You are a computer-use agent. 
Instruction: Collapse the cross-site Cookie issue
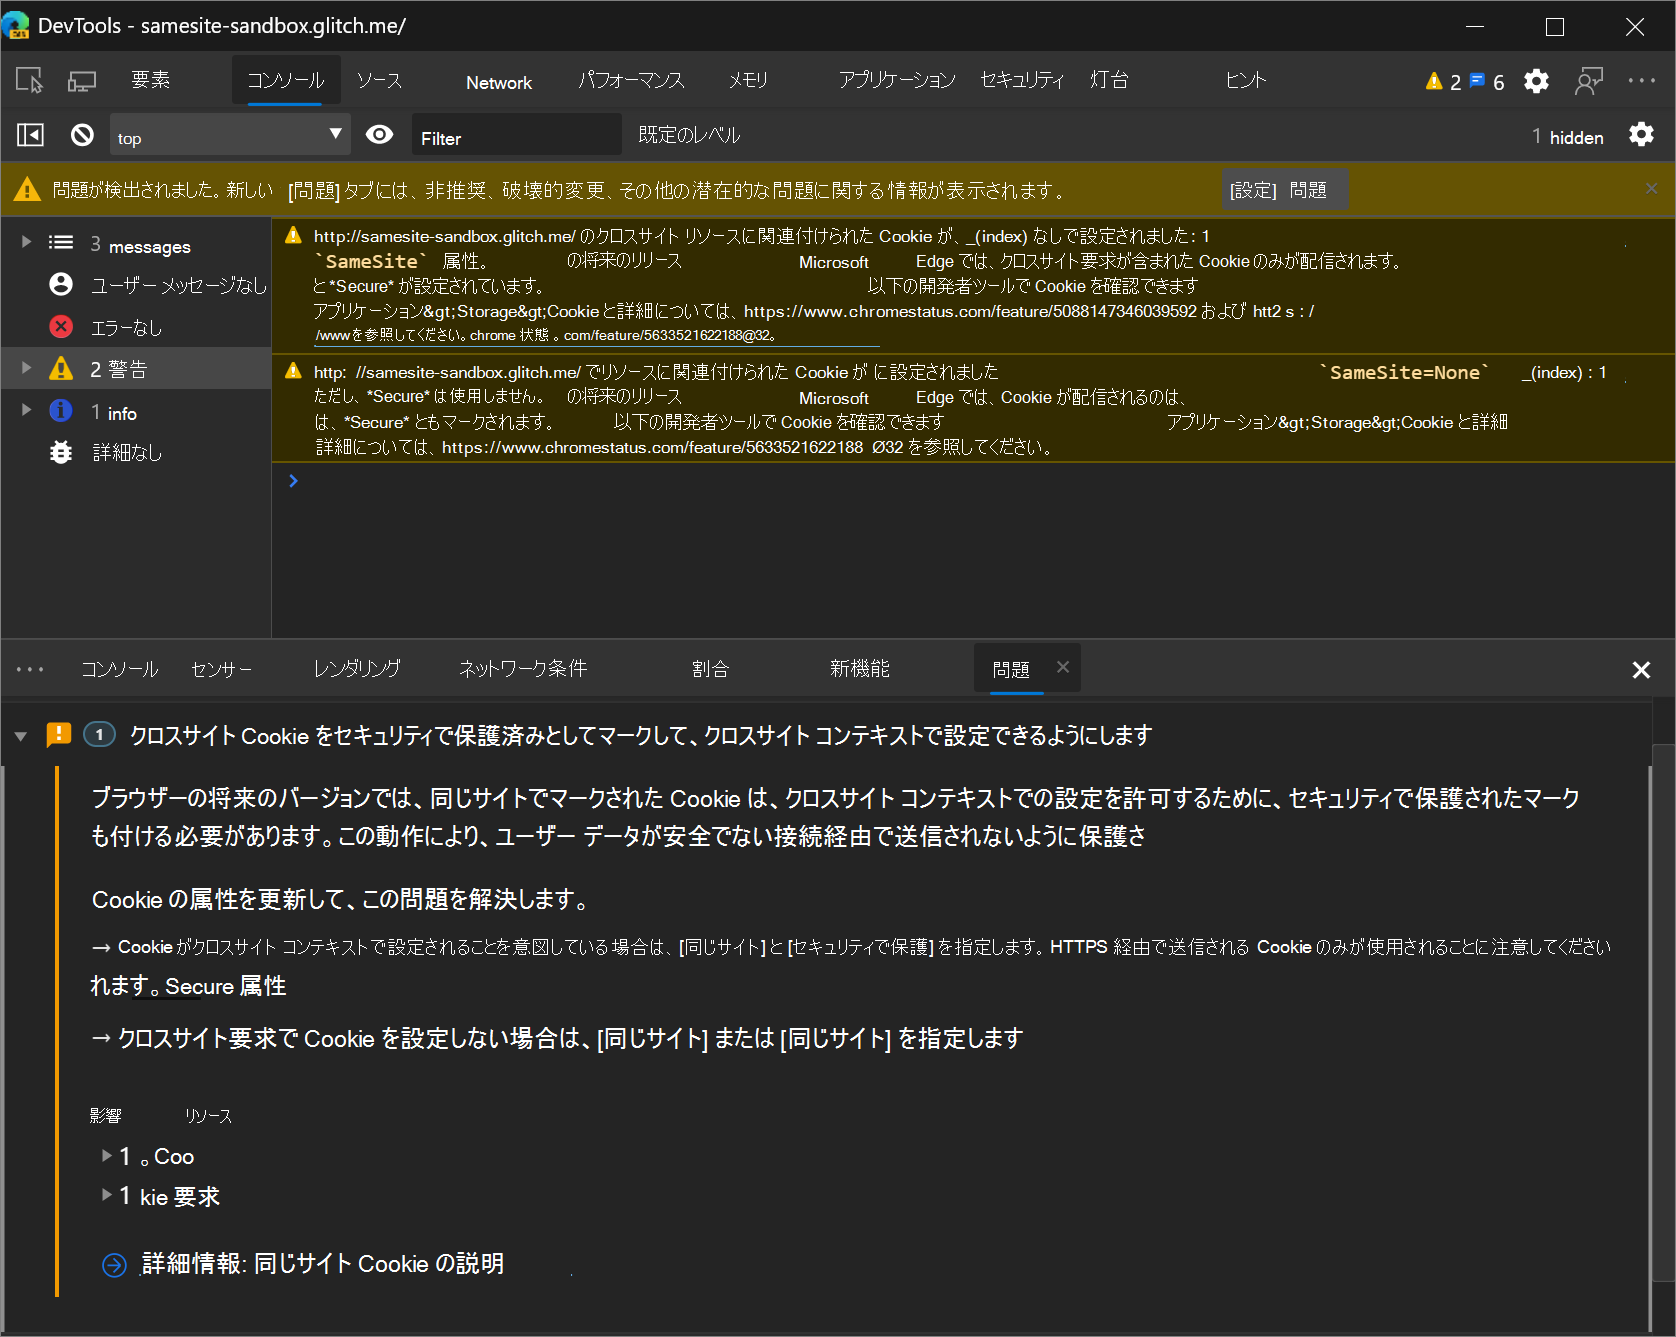(21, 736)
